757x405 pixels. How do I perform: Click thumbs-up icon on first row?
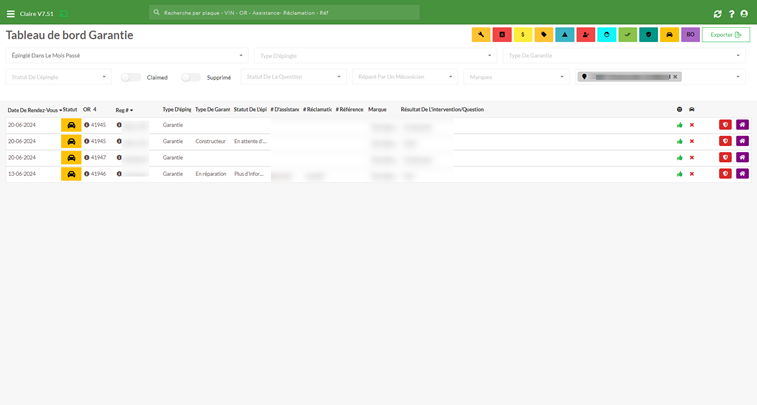click(680, 125)
